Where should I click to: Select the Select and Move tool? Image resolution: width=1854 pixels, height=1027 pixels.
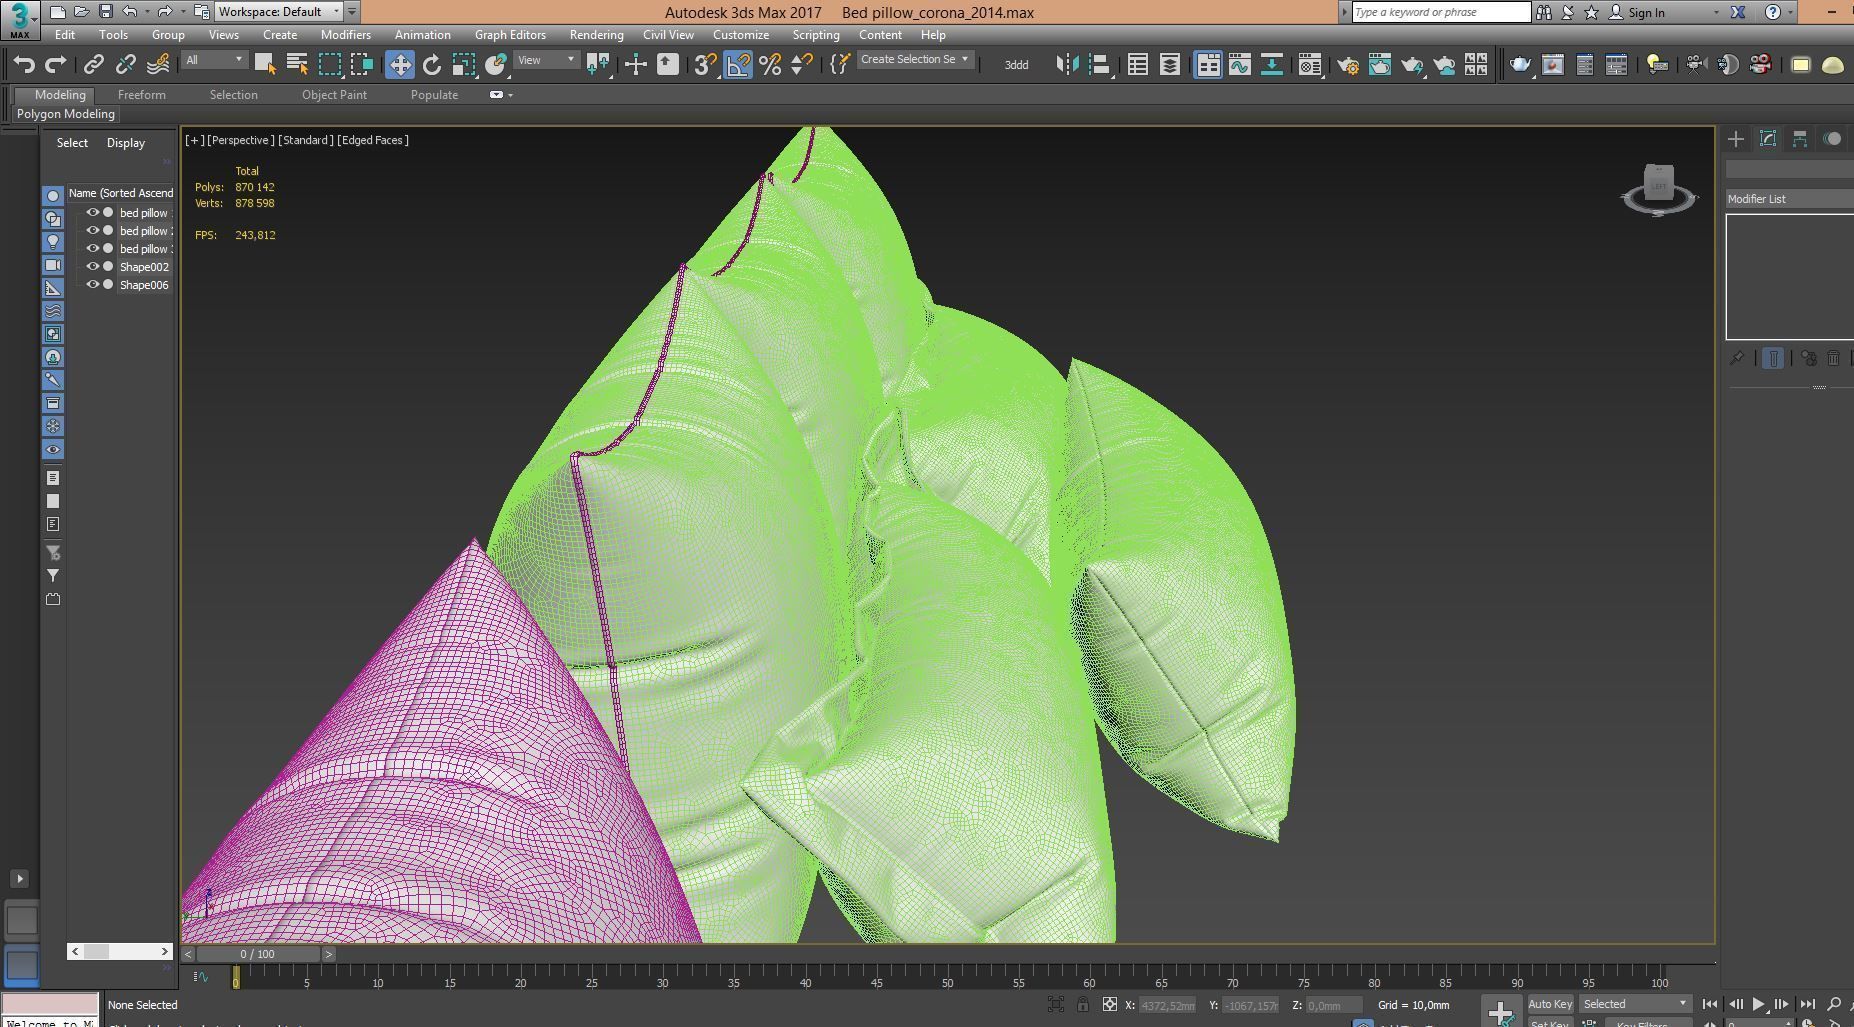pos(399,65)
